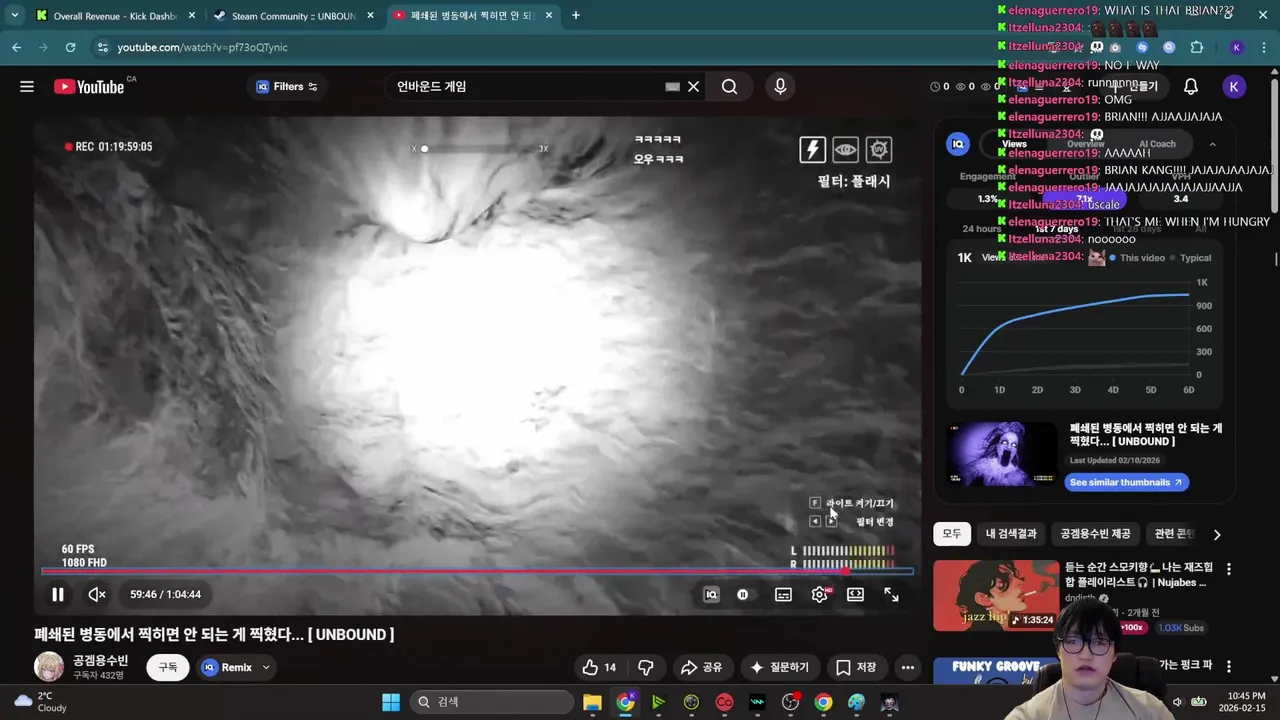Open the Windows Start menu
Image resolution: width=1280 pixels, height=720 pixels.
(391, 702)
